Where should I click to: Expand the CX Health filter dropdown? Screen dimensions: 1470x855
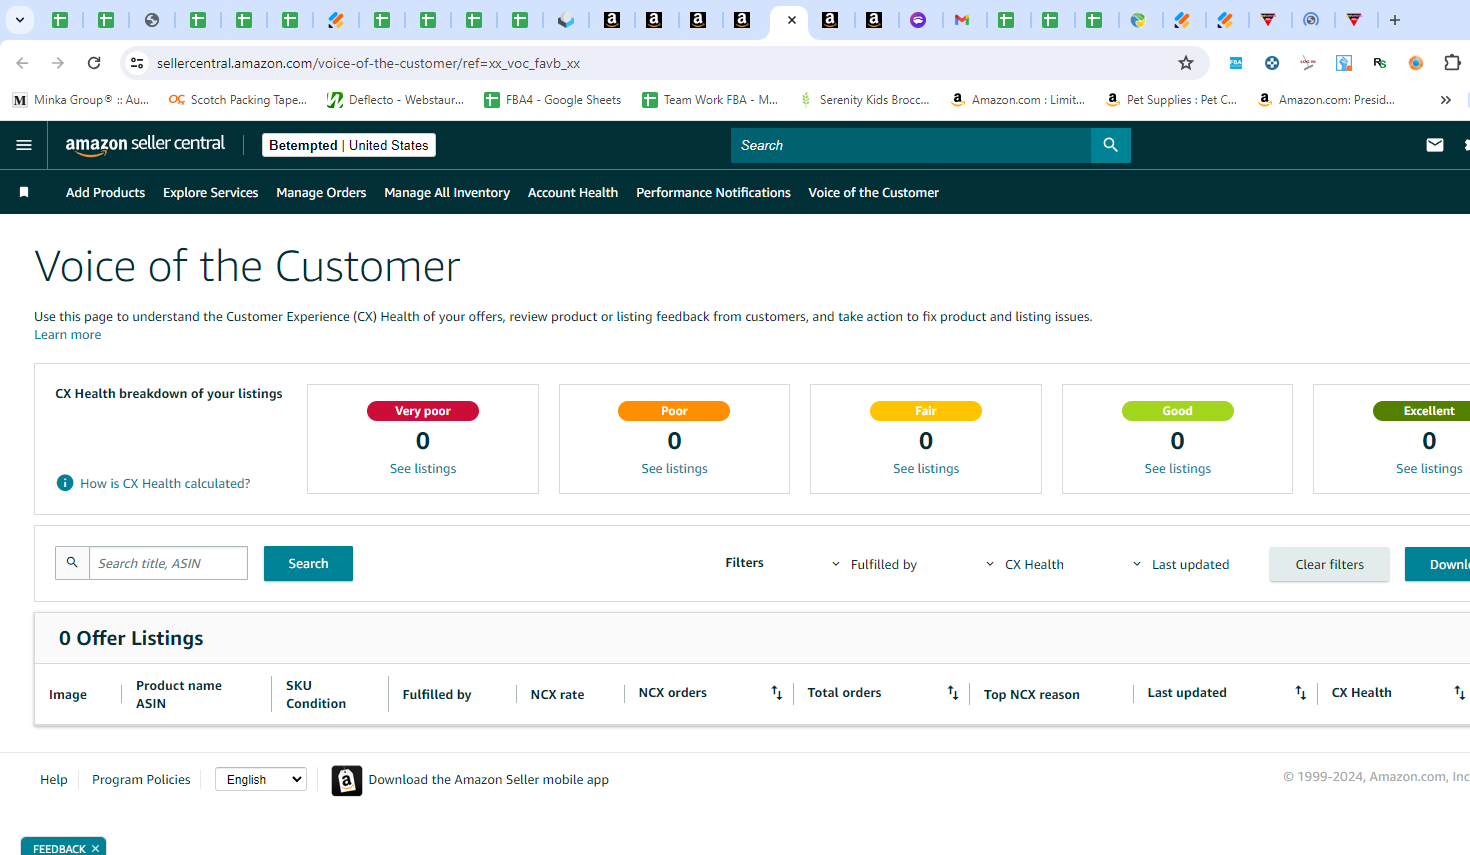pos(1025,564)
